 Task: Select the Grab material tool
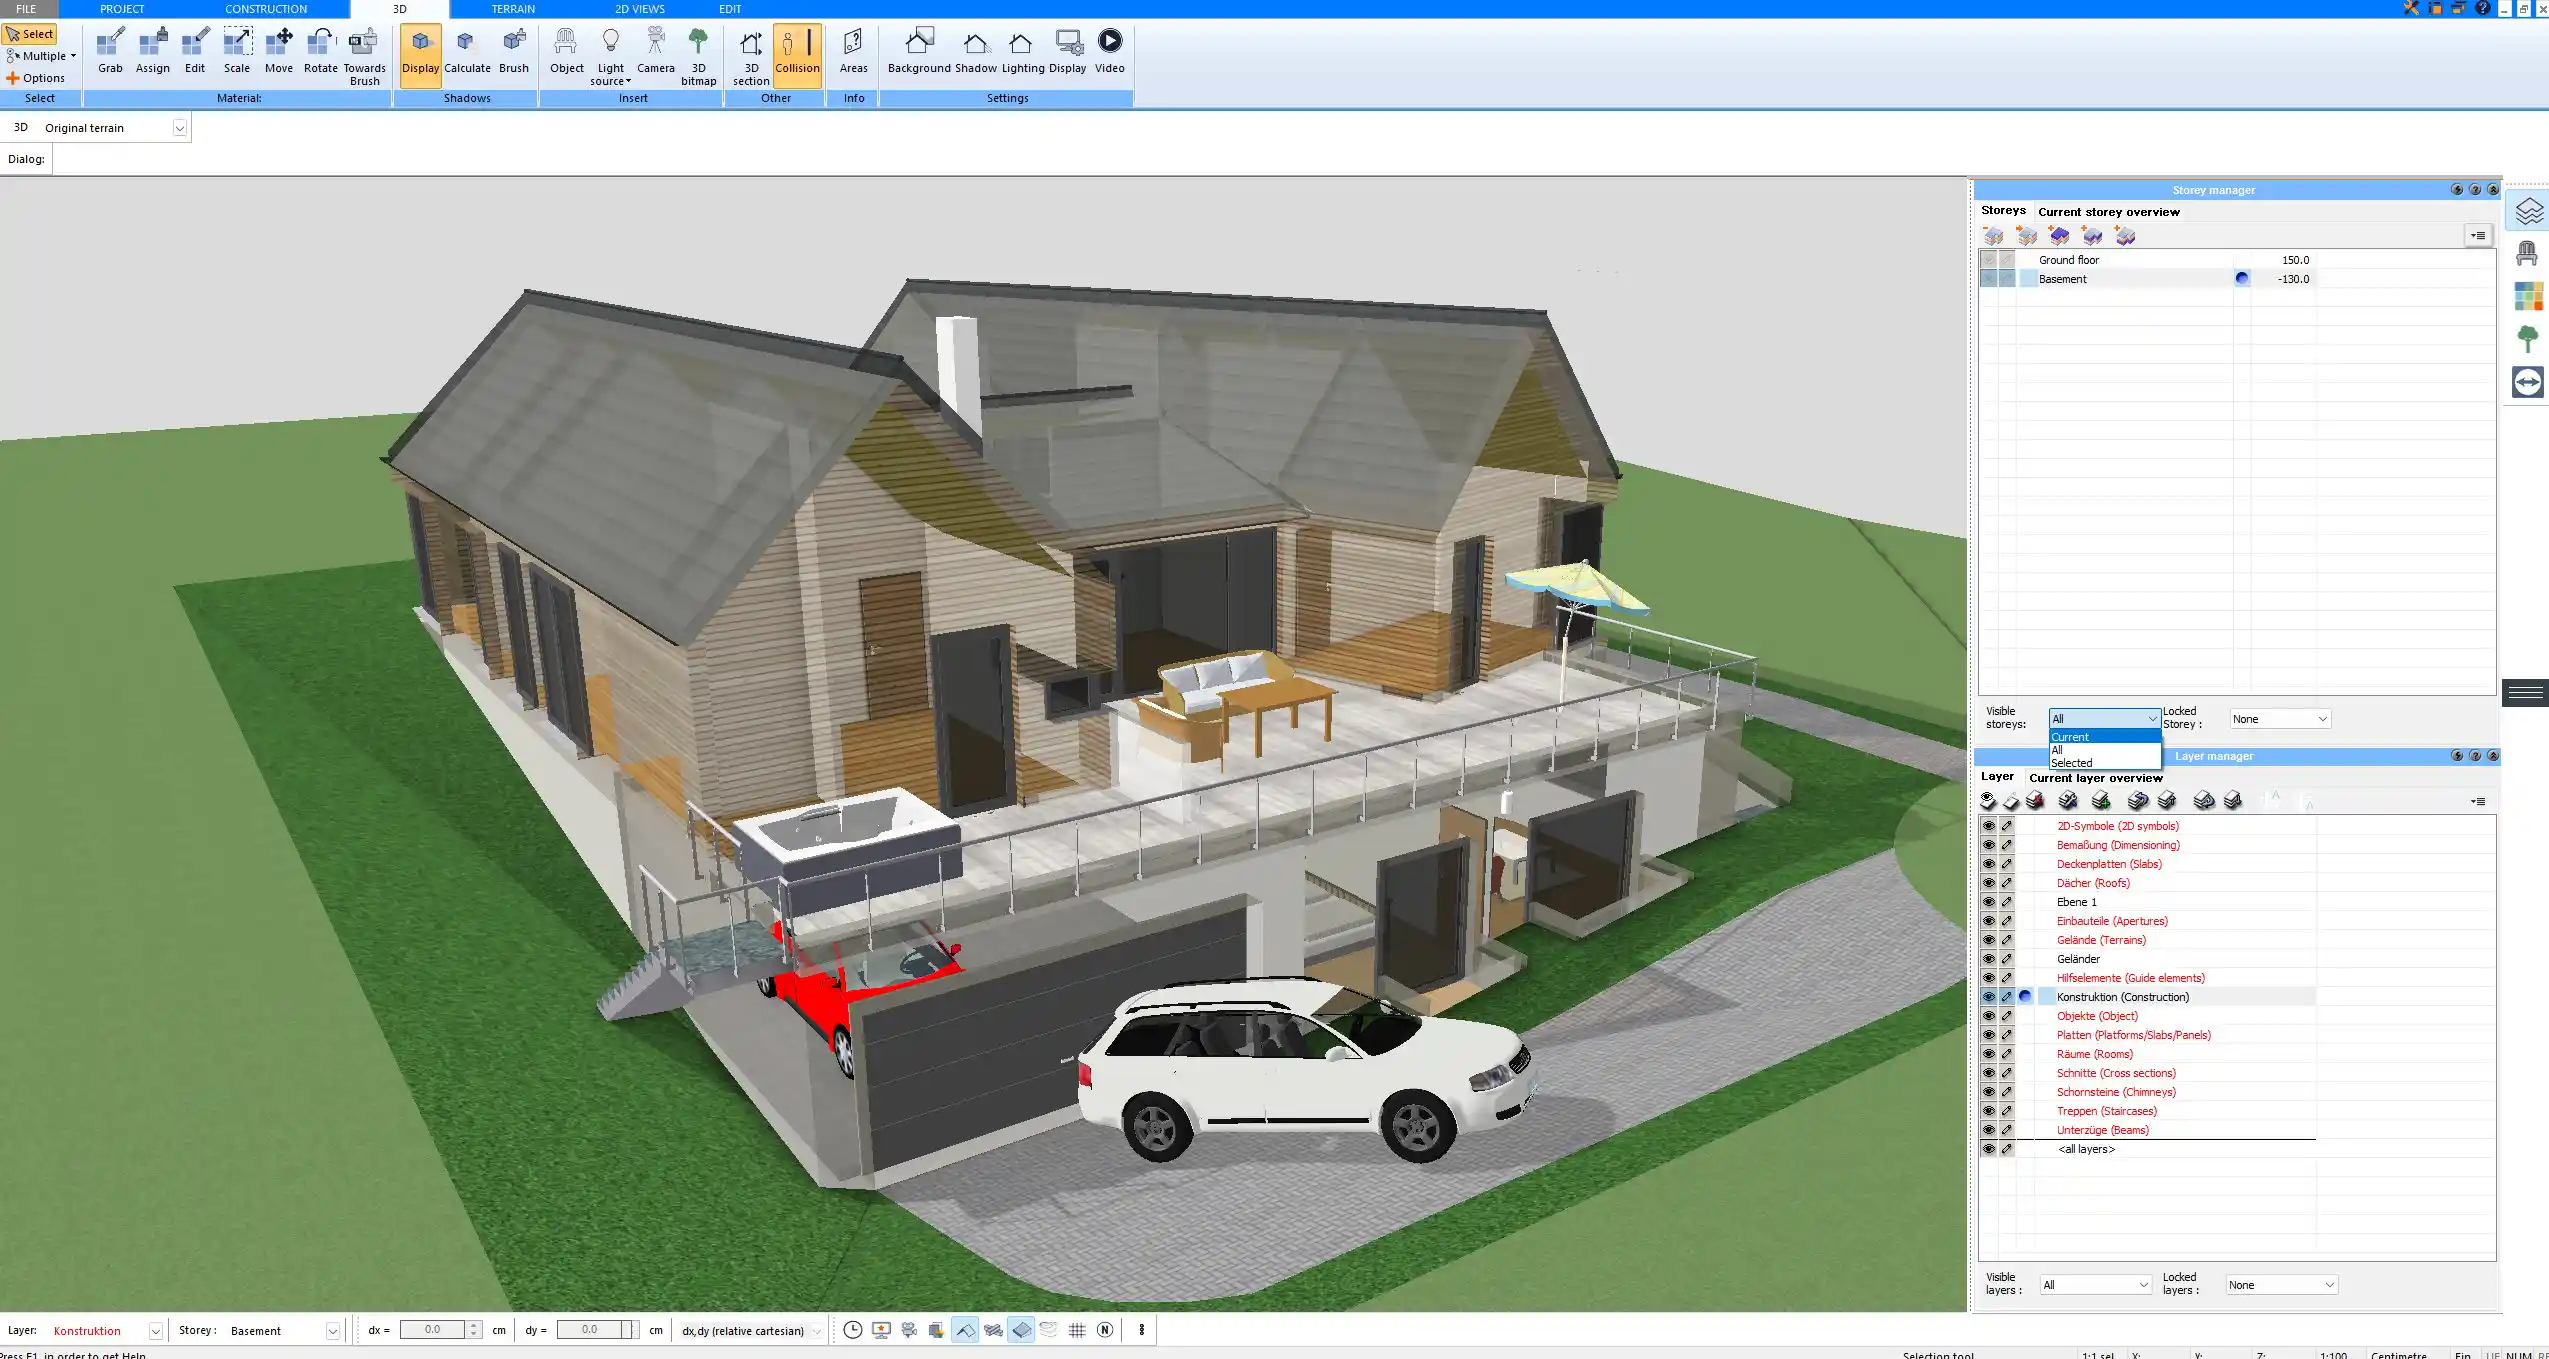coord(110,51)
